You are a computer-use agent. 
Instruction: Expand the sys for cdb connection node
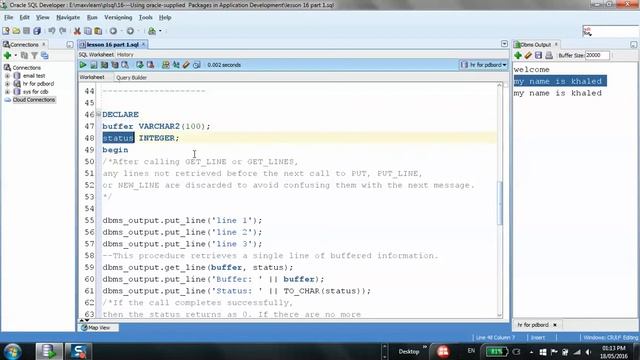coord(7,92)
